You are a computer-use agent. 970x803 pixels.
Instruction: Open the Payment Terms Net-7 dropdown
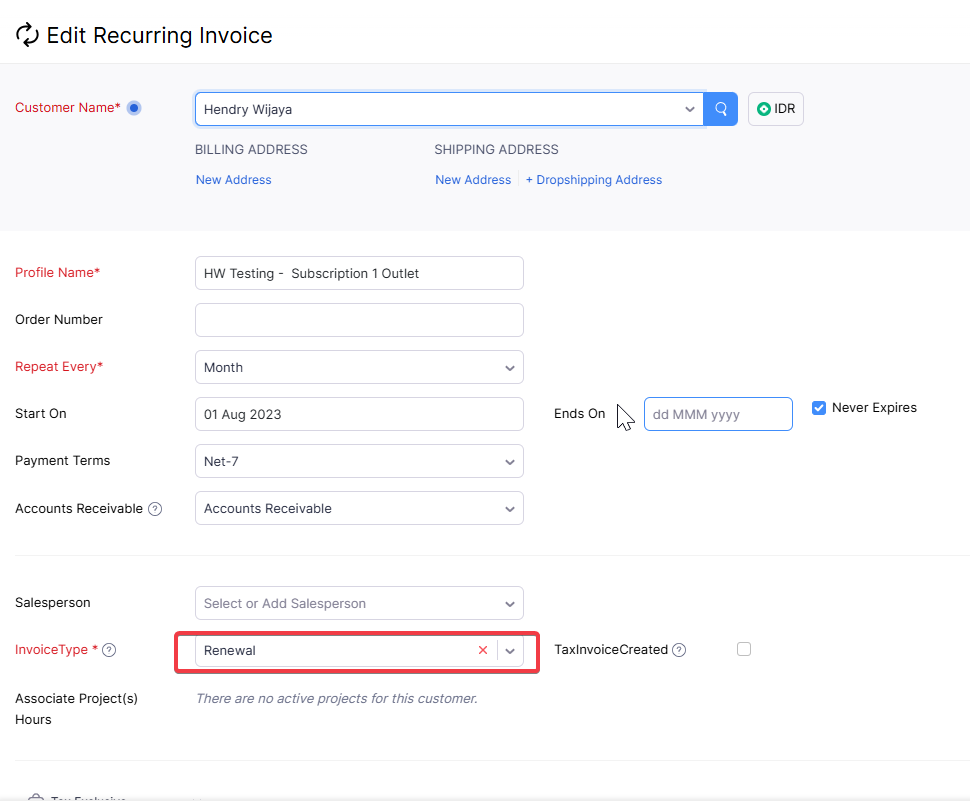click(x=359, y=461)
